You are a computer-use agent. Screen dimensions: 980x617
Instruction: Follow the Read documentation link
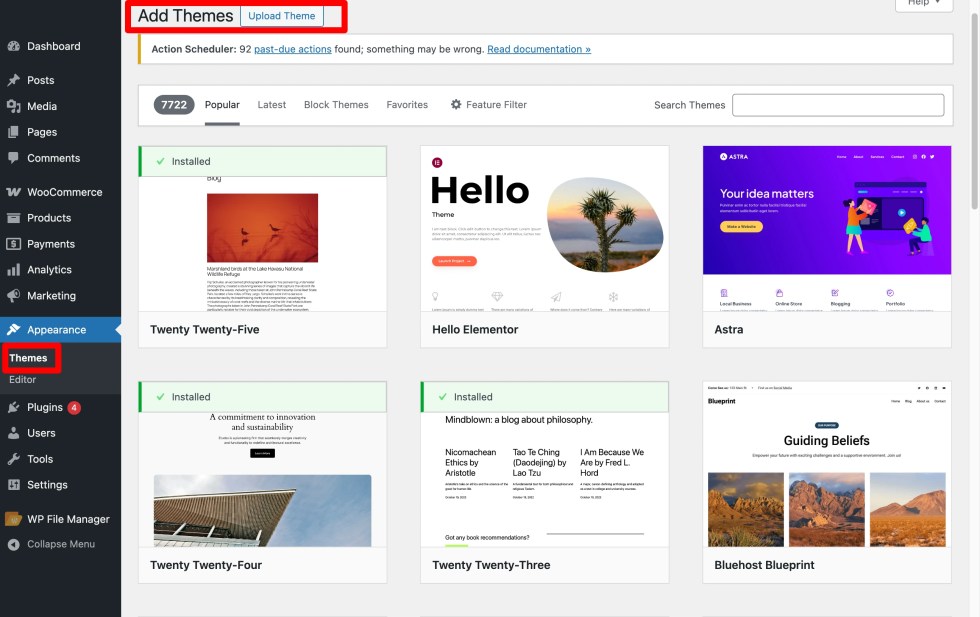coord(538,49)
